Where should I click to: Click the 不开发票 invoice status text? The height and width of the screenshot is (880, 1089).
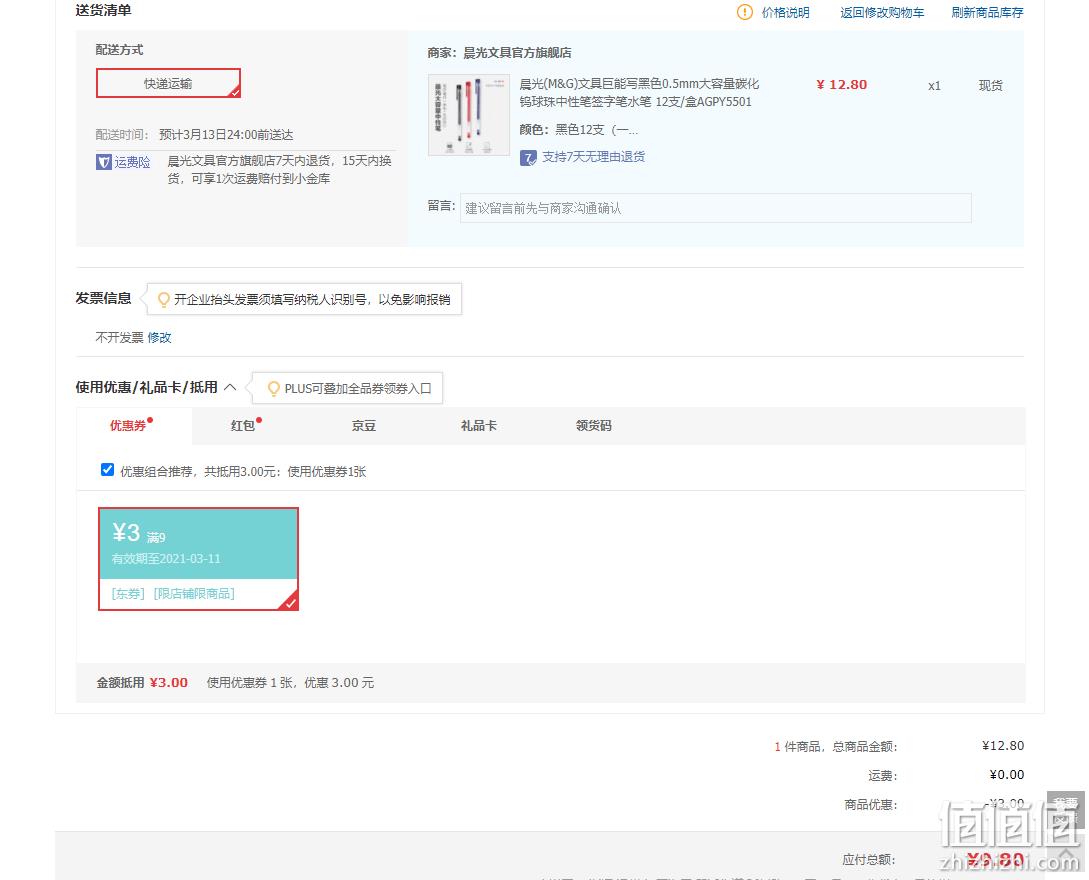[x=119, y=338]
